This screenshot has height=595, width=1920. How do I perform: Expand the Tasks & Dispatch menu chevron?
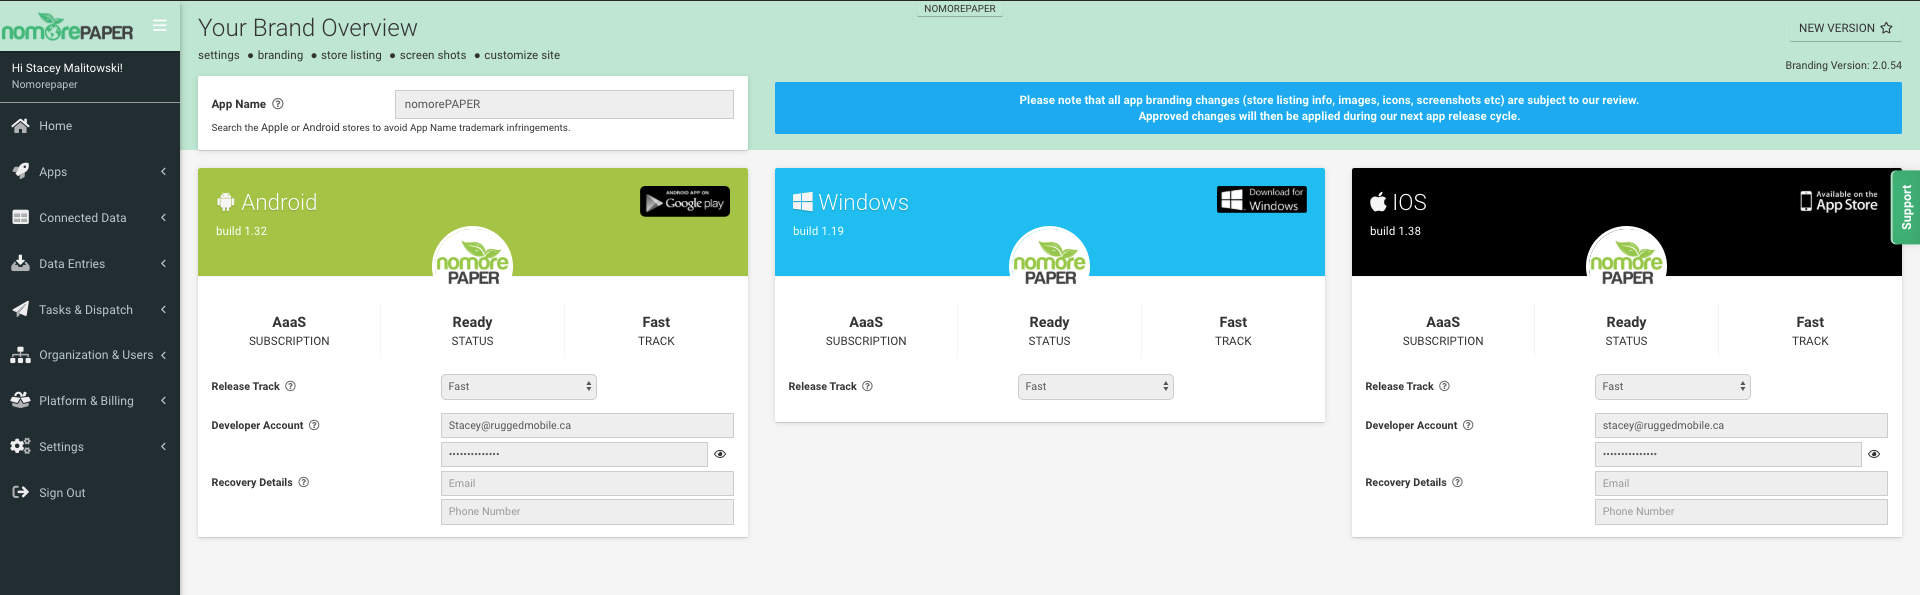pos(163,309)
